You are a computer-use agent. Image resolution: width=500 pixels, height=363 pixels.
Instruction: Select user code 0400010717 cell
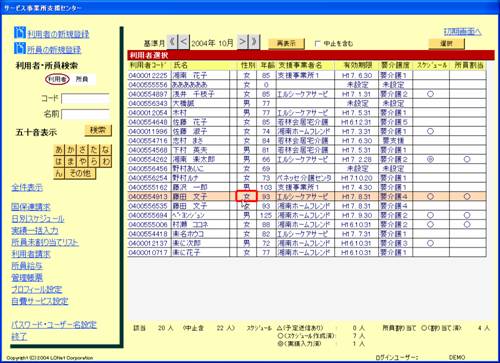pyautogui.click(x=148, y=253)
